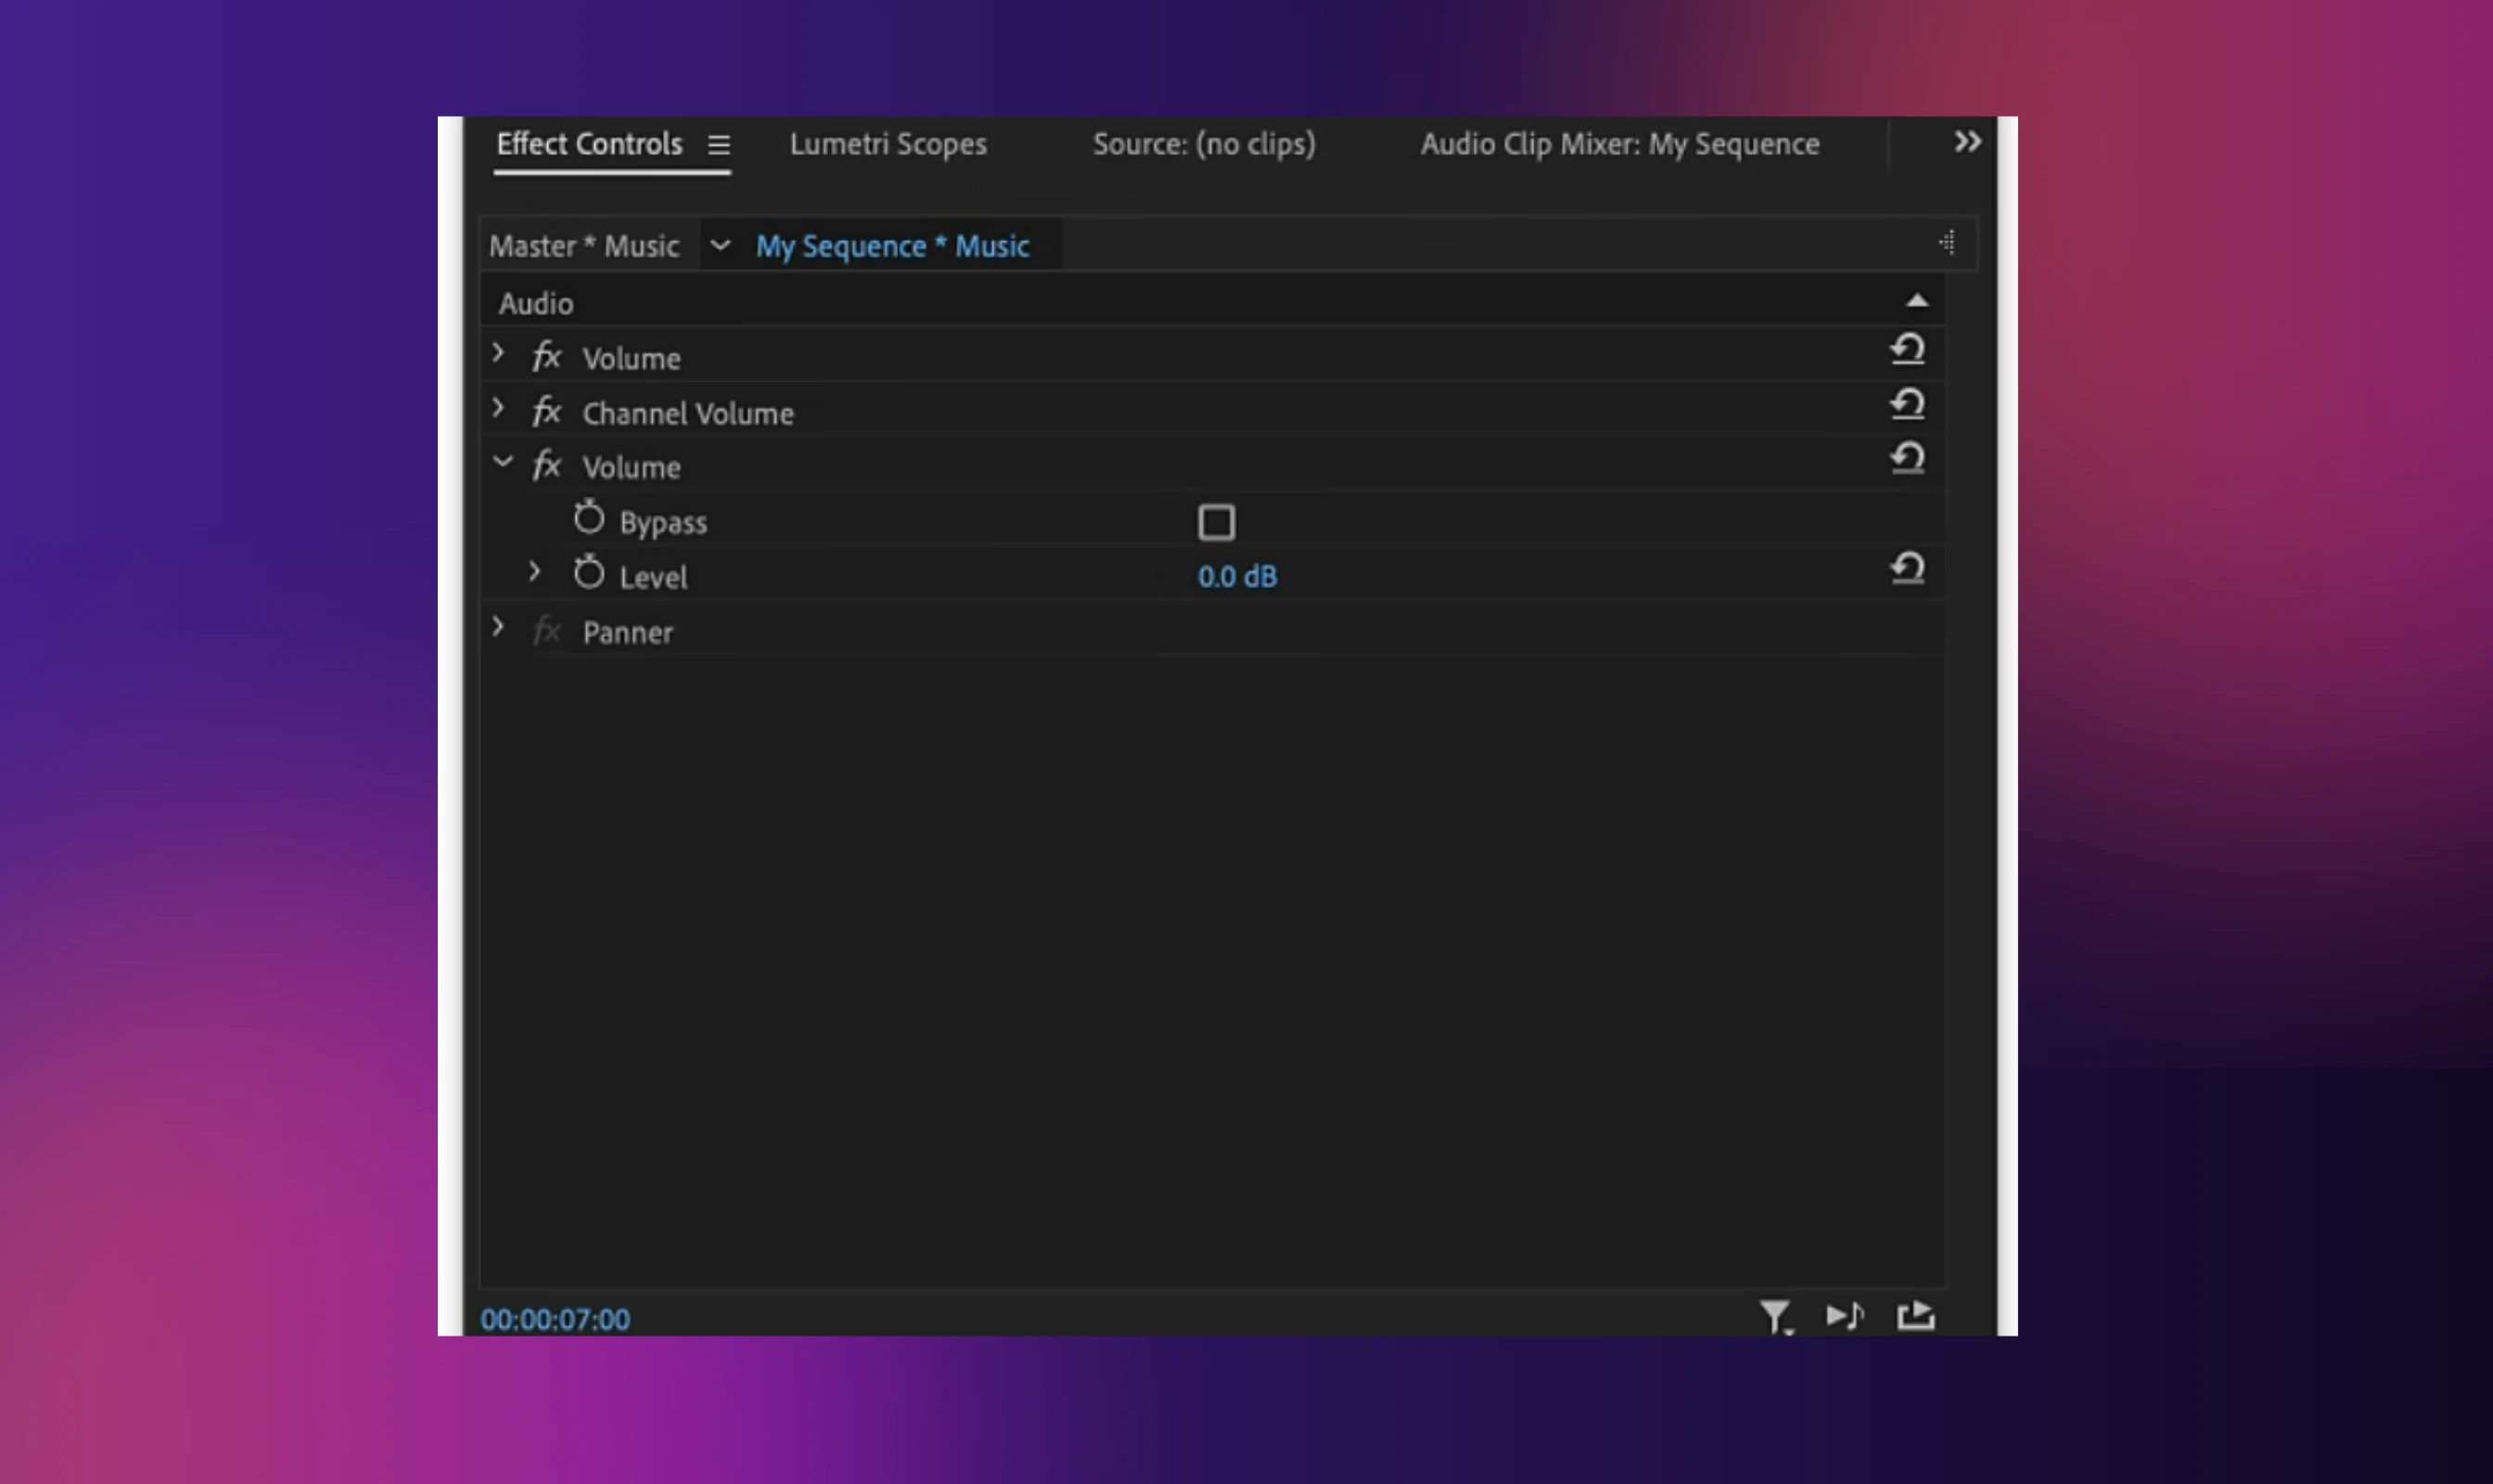Click the My Sequence * Music link

pos(891,246)
